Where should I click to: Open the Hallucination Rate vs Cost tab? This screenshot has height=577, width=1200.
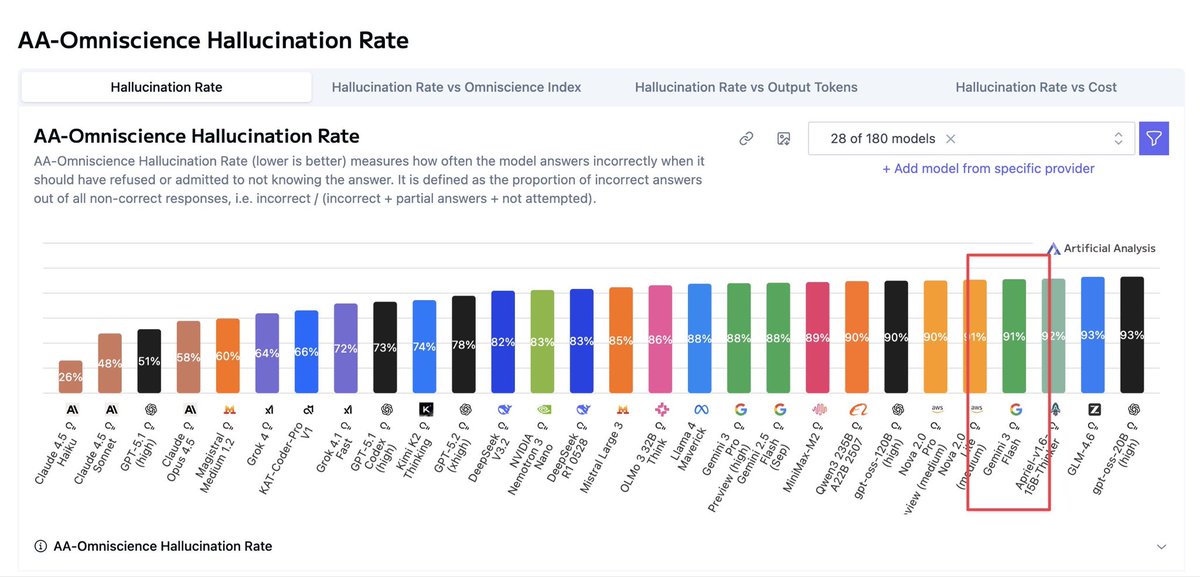pyautogui.click(x=1036, y=87)
